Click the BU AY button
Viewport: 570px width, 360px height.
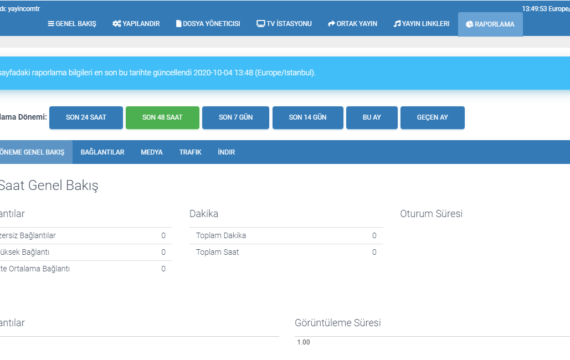coord(372,117)
